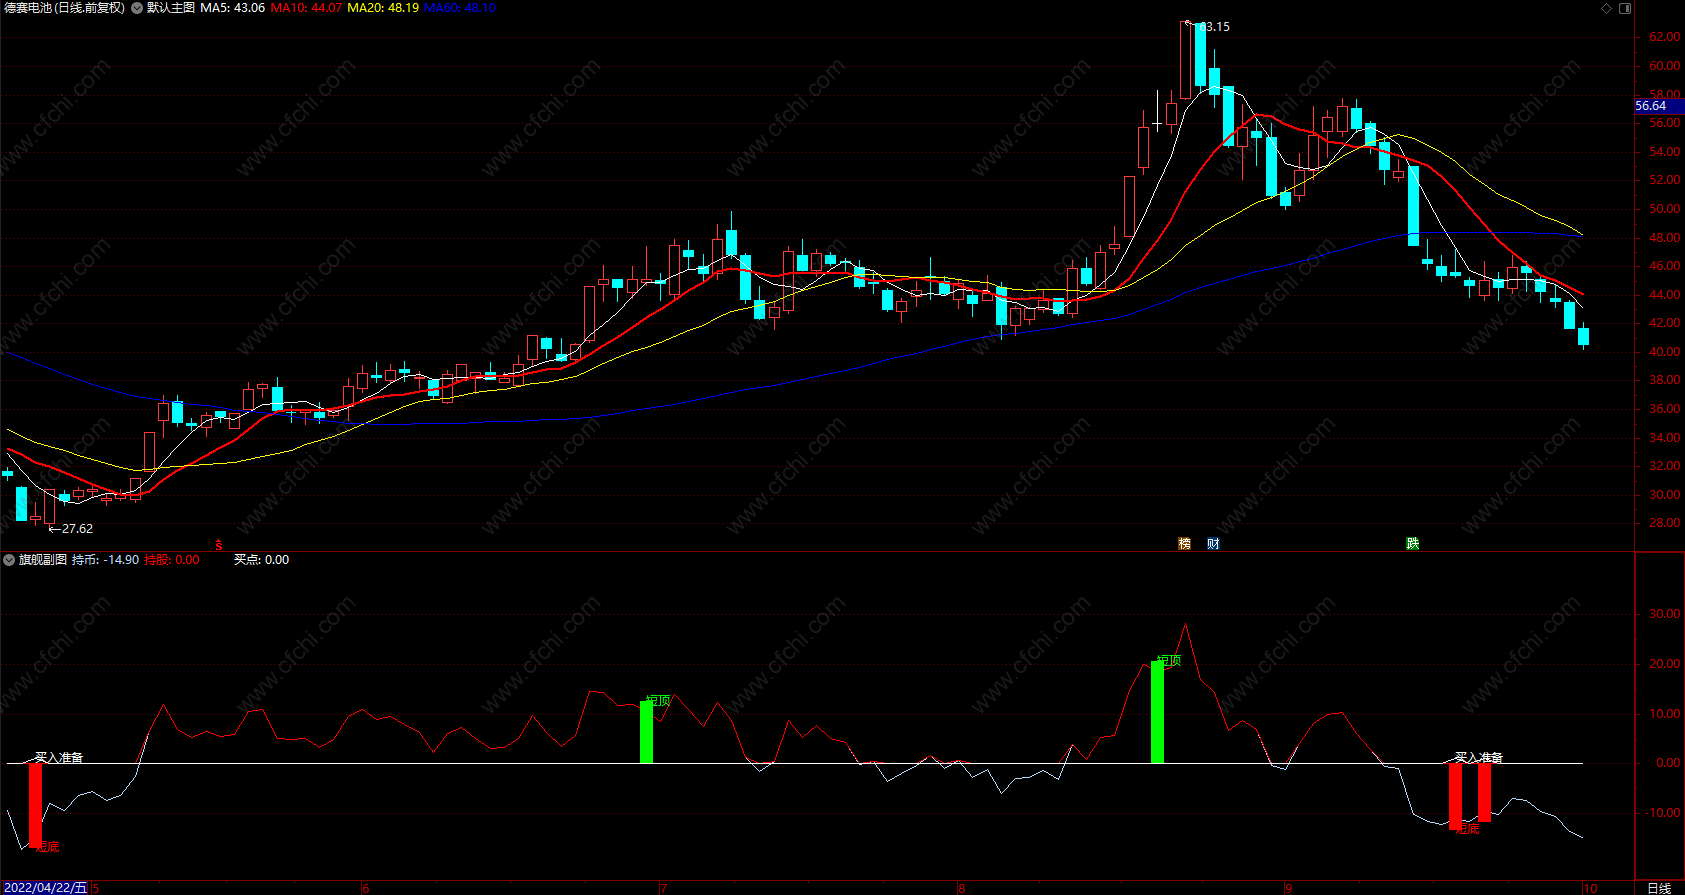Click the 63.15 high price label
This screenshot has height=895, width=1685.
click(x=1214, y=27)
